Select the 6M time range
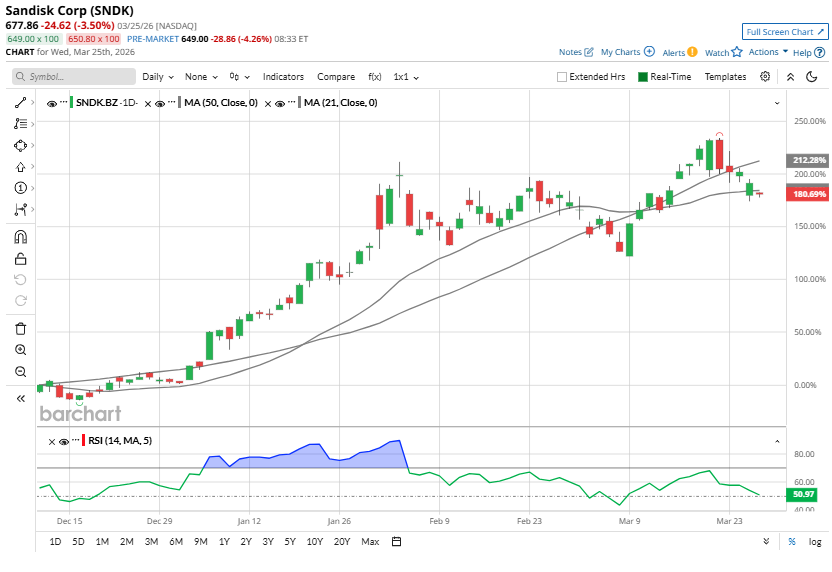Image resolution: width=832 pixels, height=572 pixels. pyautogui.click(x=176, y=542)
